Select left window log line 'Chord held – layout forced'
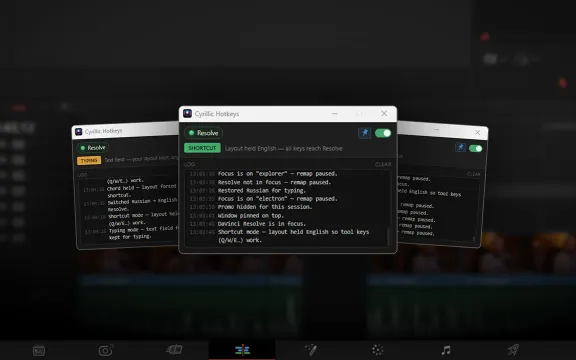The height and width of the screenshot is (360, 576). (x=141, y=187)
